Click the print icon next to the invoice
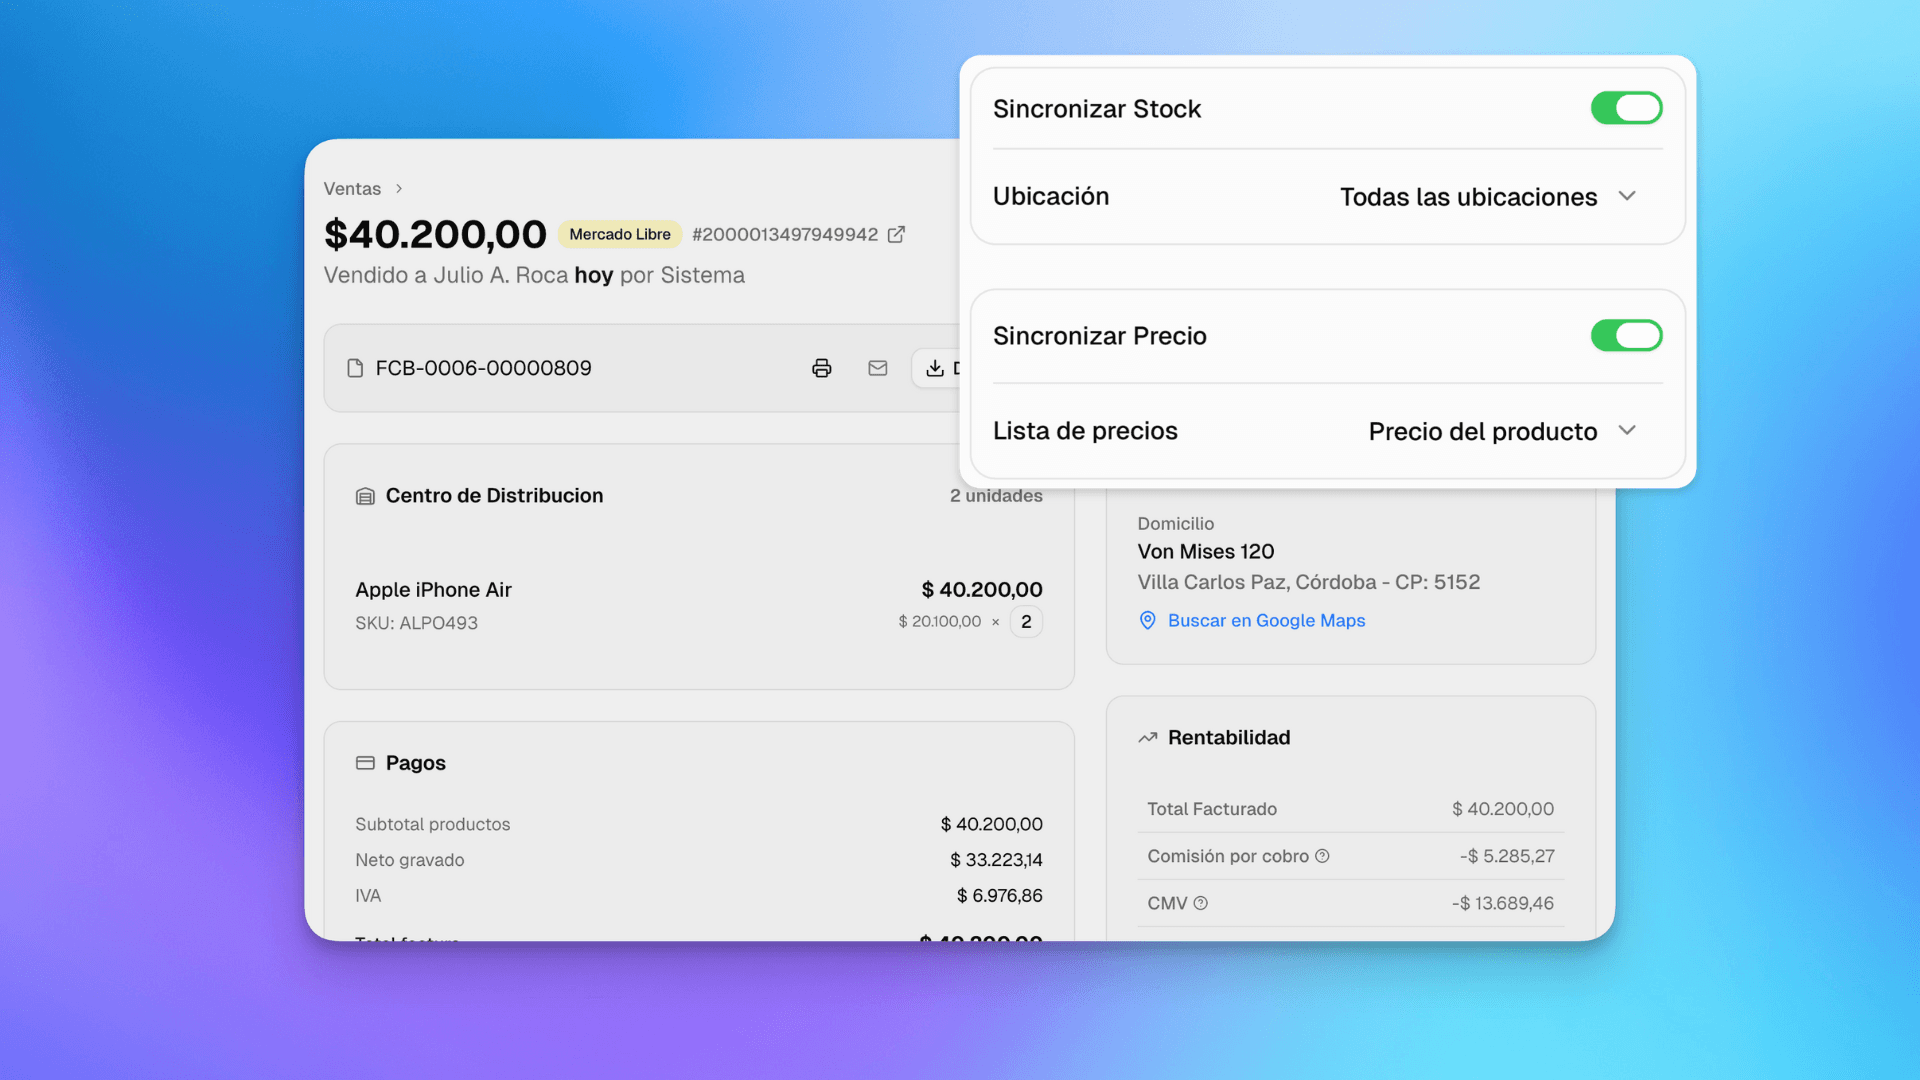Image resolution: width=1920 pixels, height=1080 pixels. click(822, 368)
